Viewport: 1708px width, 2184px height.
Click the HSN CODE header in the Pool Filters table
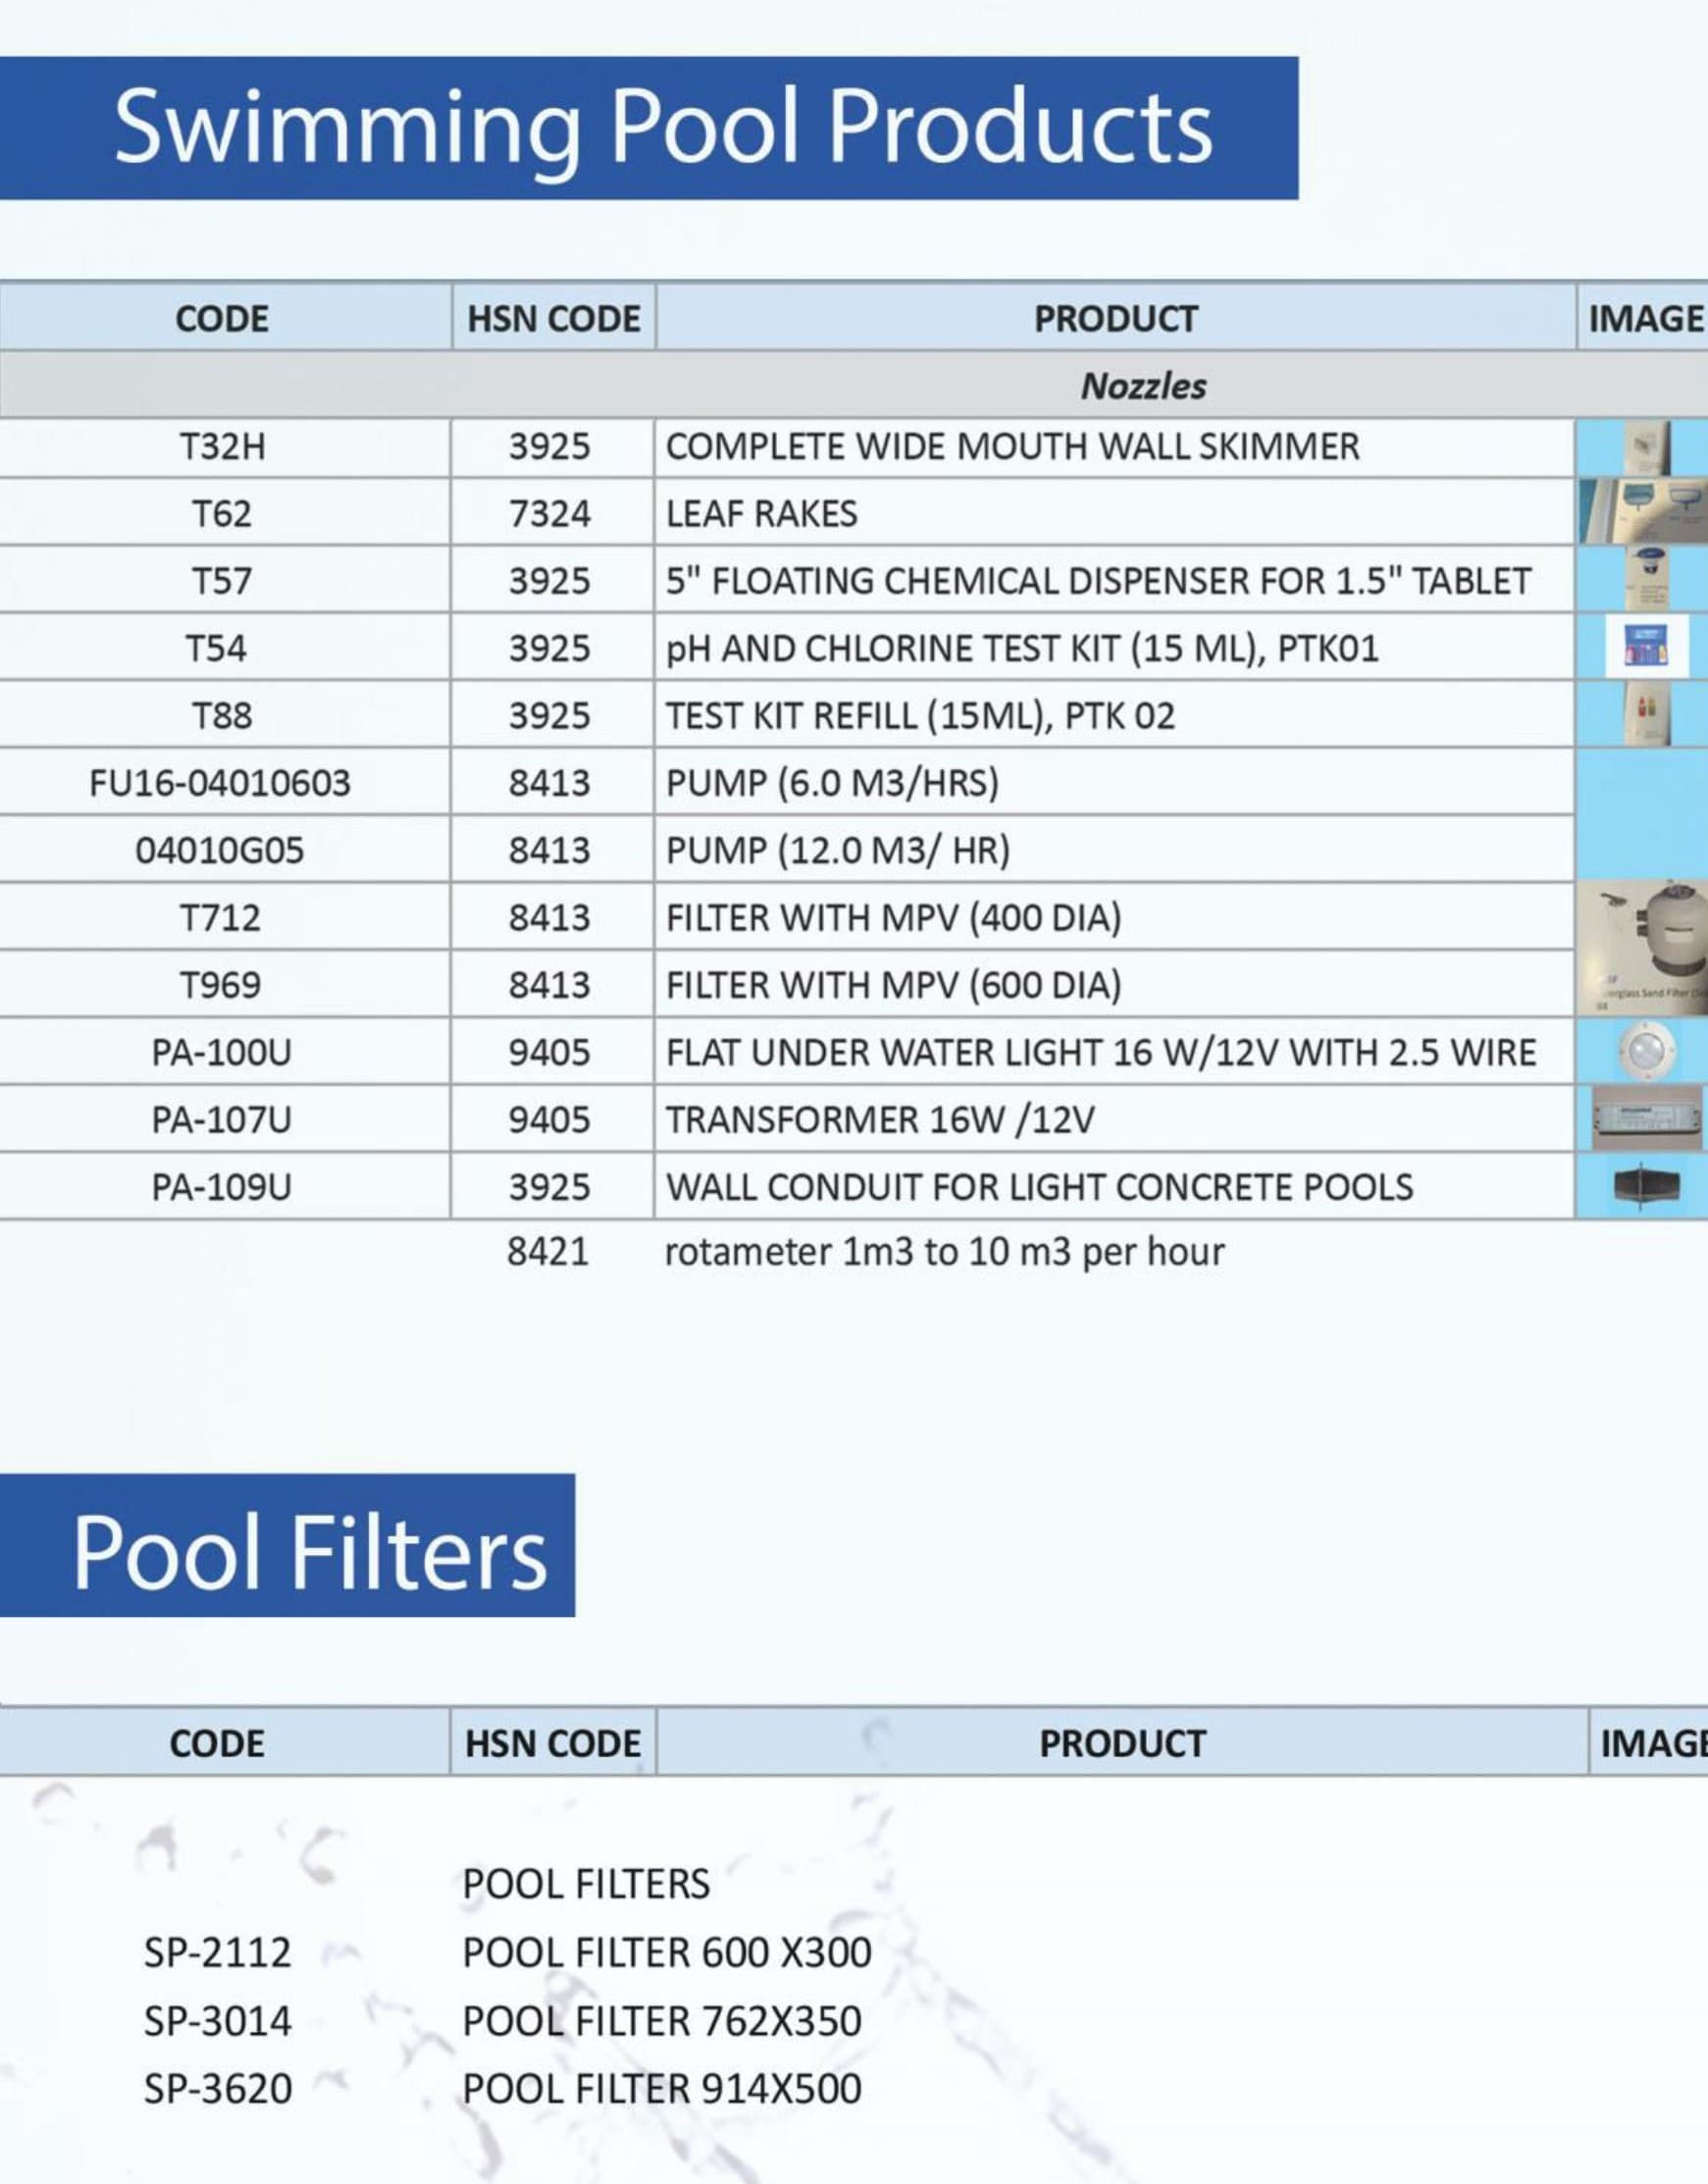click(x=552, y=1743)
